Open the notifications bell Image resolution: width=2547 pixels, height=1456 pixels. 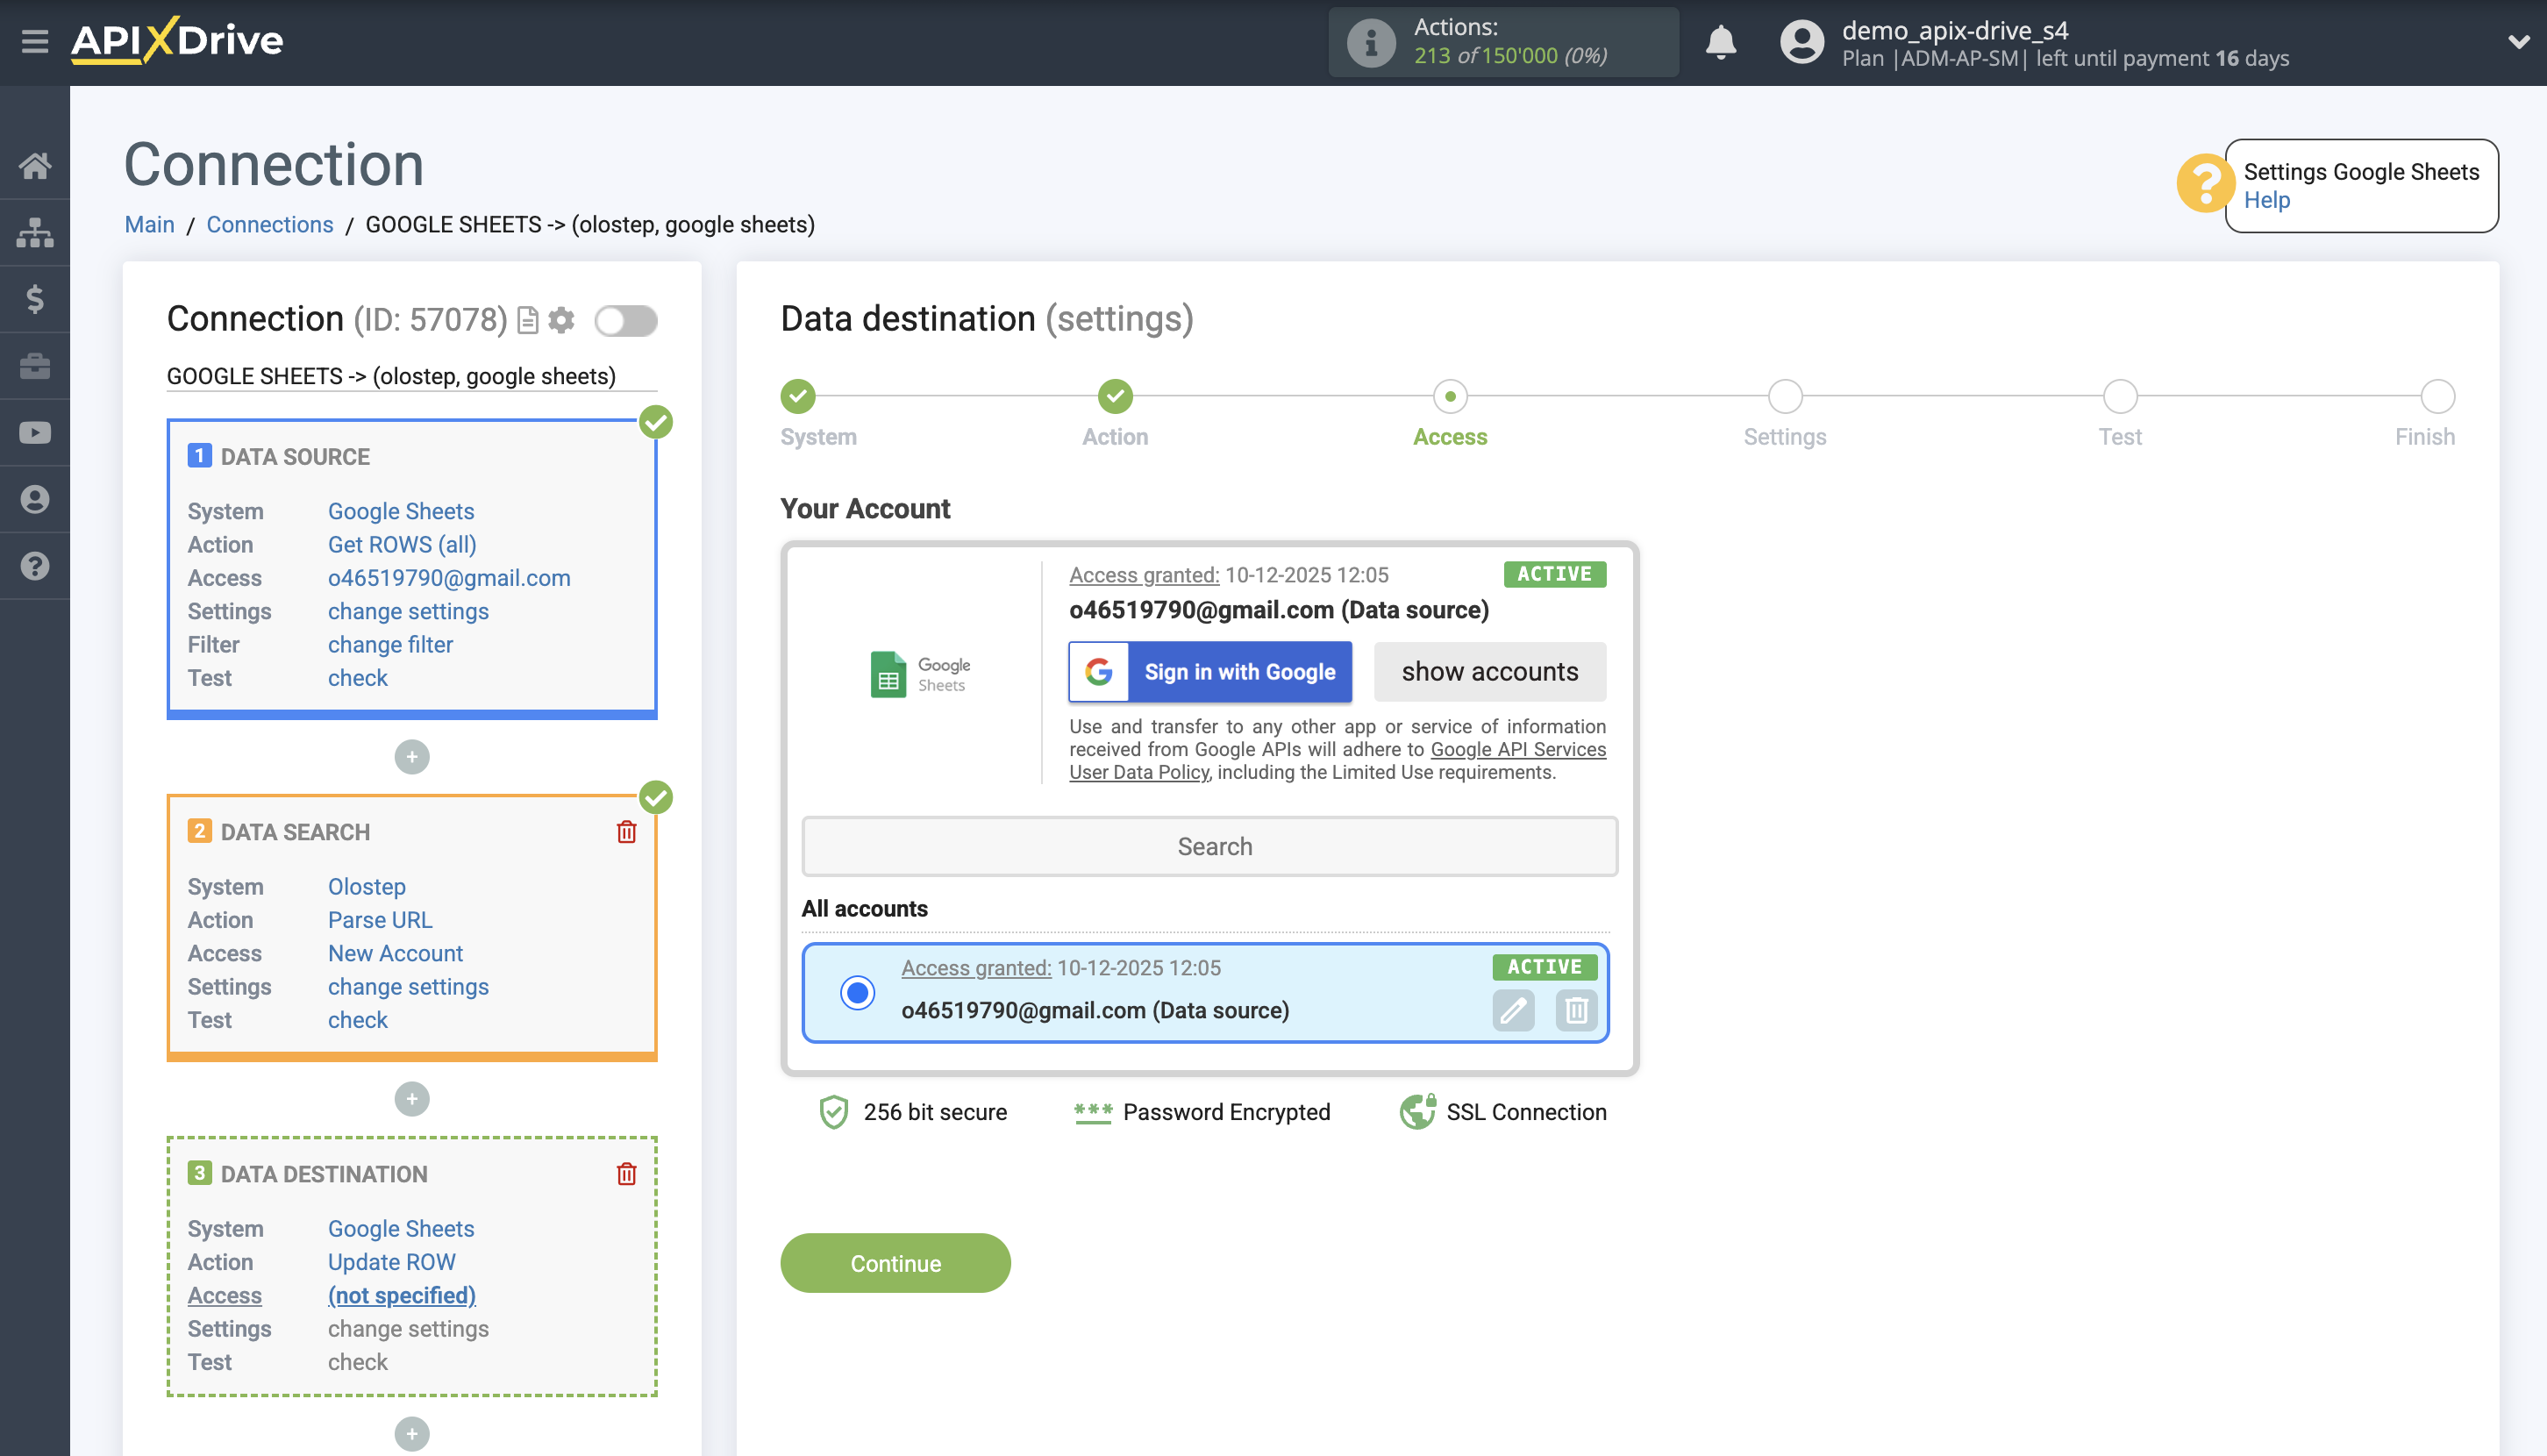1722,42
